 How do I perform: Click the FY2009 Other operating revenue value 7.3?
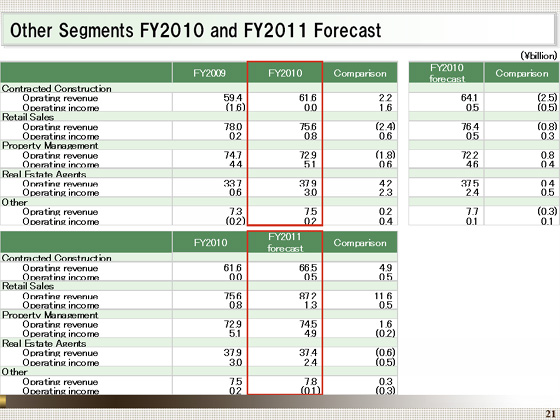tap(236, 211)
